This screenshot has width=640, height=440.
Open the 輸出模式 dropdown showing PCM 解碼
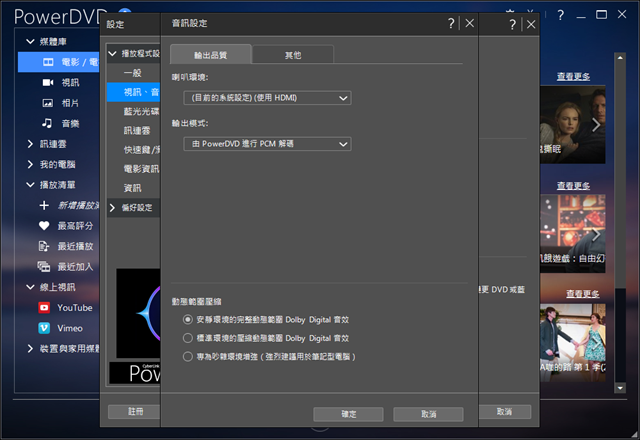267,144
